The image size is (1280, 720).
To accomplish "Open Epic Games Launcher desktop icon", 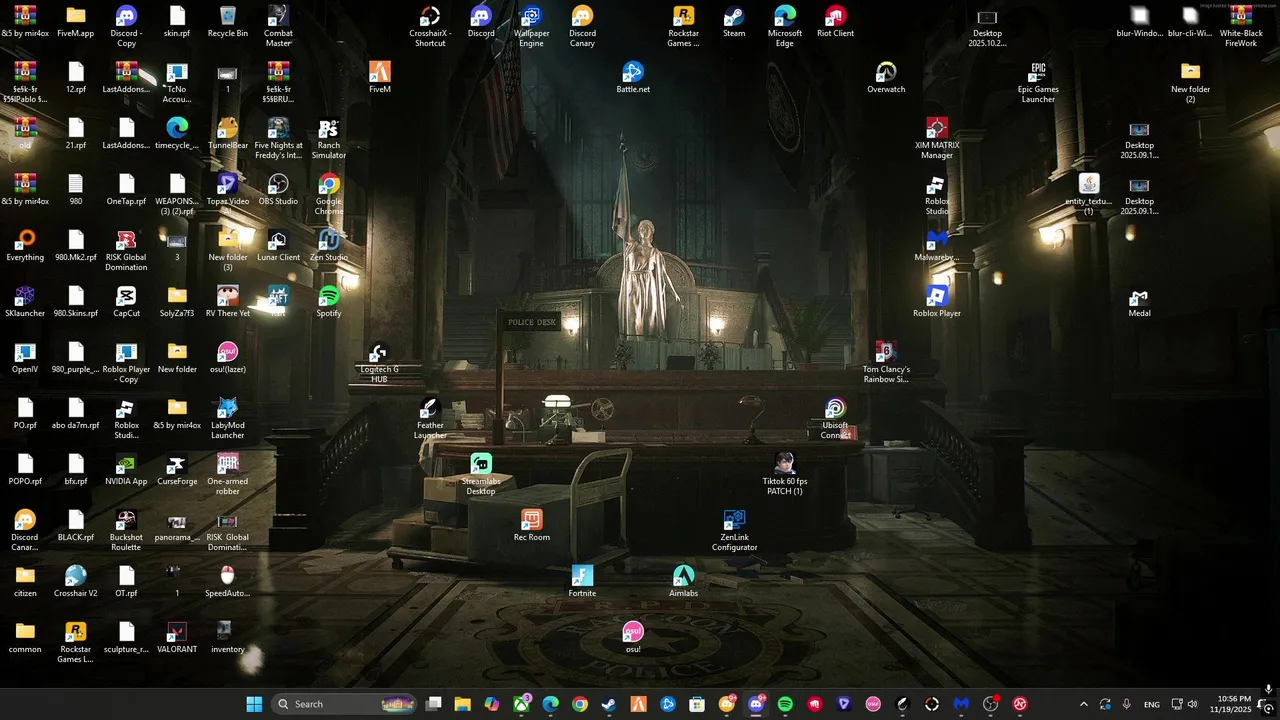I will pyautogui.click(x=1038, y=82).
